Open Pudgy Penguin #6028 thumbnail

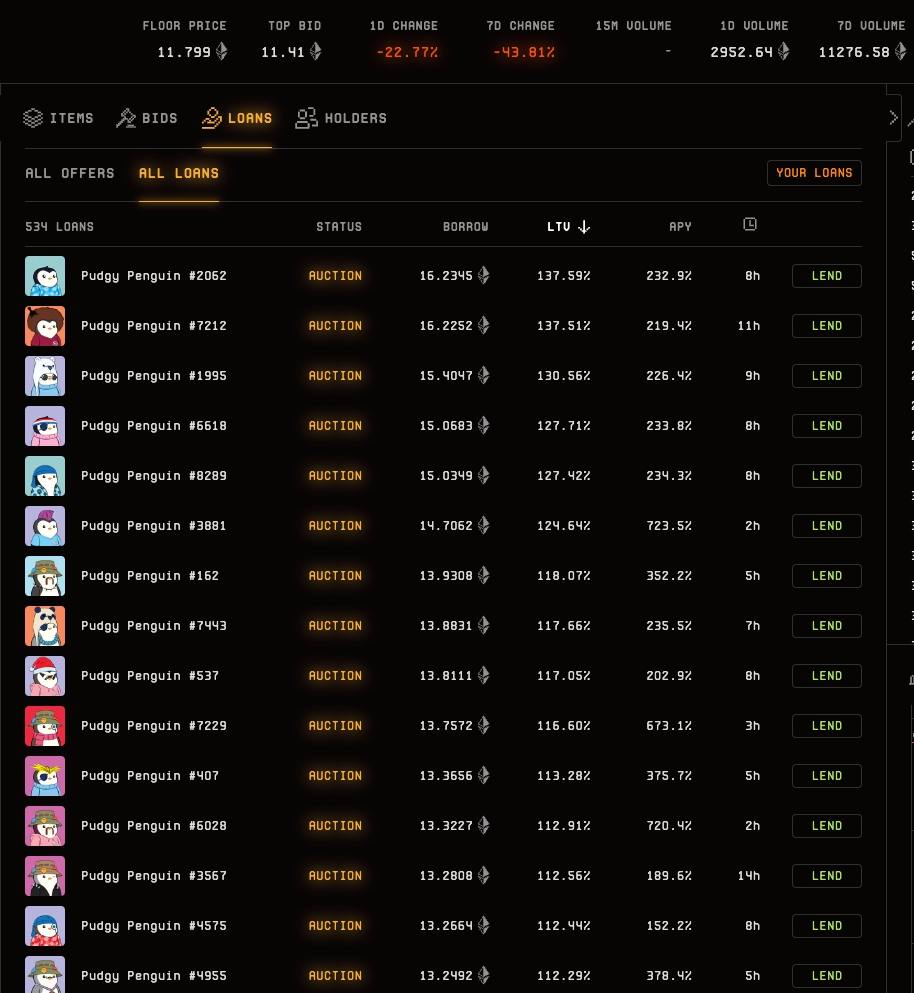pos(45,826)
